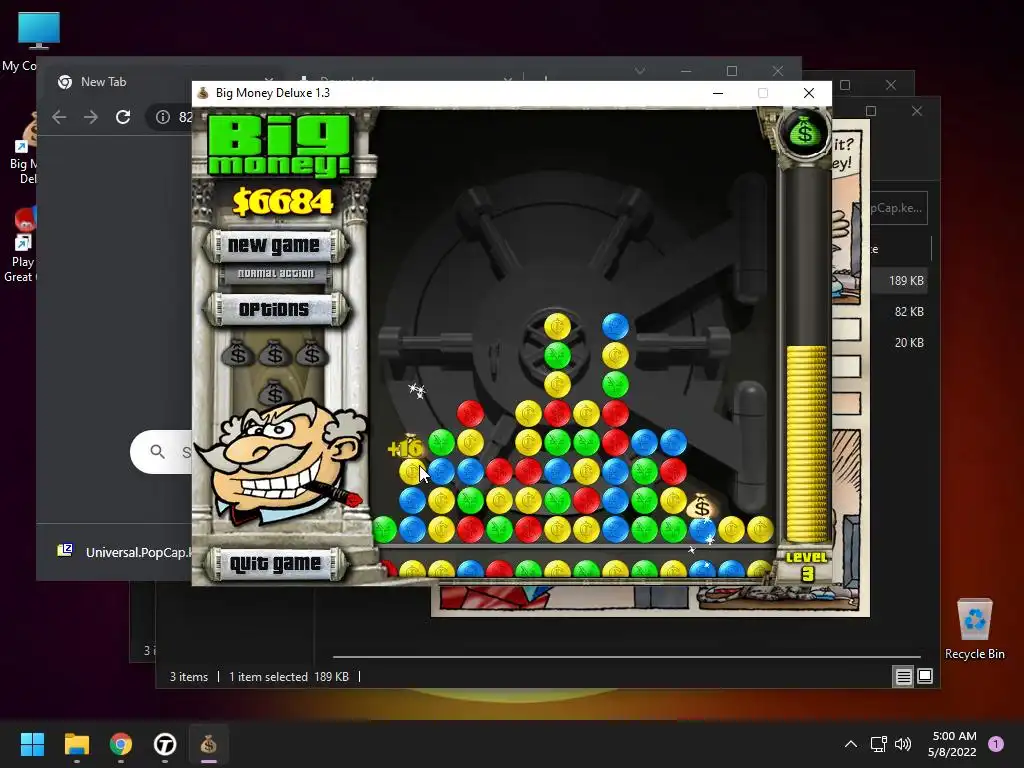Image resolution: width=1024 pixels, height=768 pixels.
Task: Switch to Chrome from the taskbar
Action: click(121, 744)
